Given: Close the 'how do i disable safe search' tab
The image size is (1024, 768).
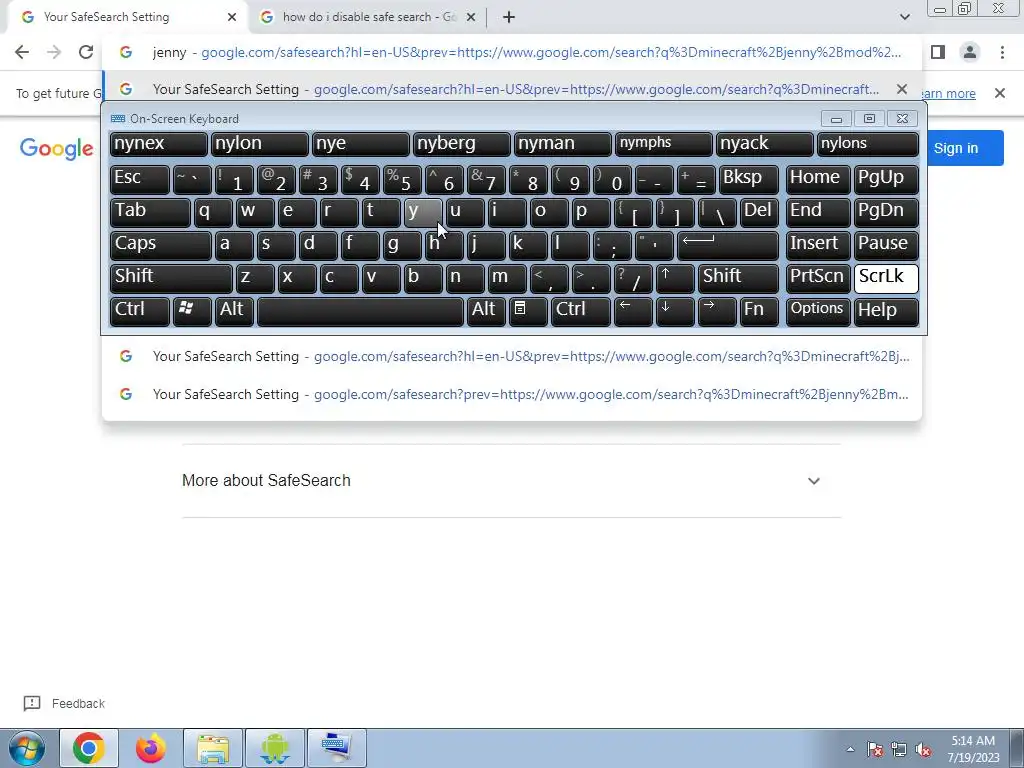Looking at the screenshot, I should tap(471, 18).
